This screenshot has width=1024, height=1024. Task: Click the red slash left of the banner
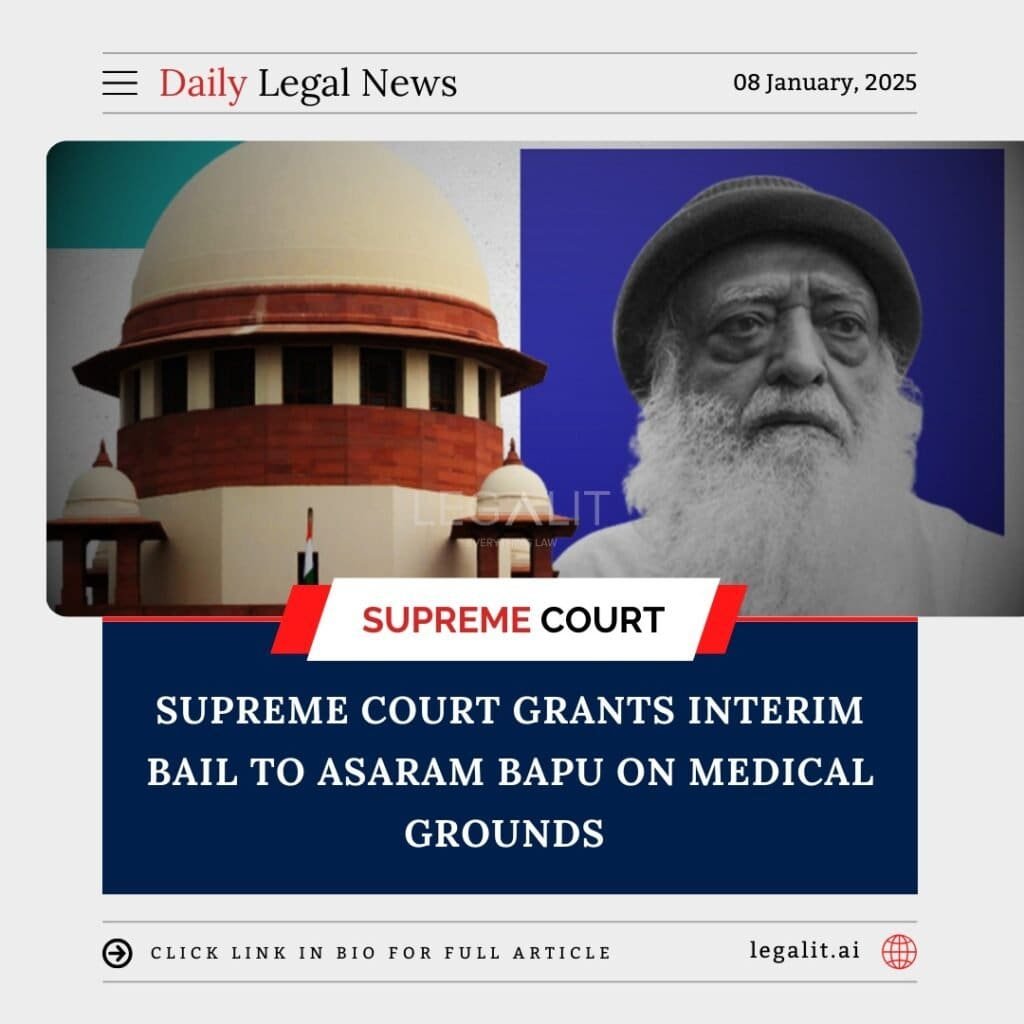299,619
